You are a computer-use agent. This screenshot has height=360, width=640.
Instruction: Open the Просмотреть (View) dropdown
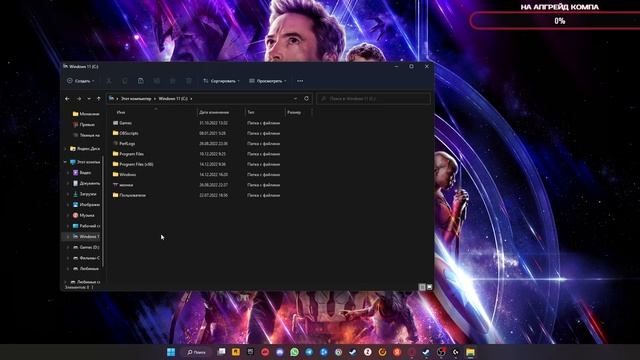[268, 81]
